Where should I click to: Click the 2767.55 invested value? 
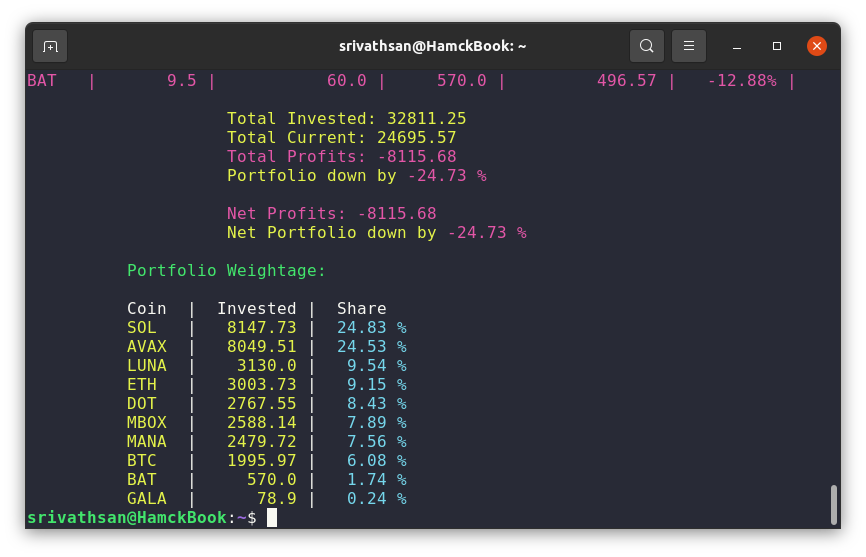[x=261, y=404]
